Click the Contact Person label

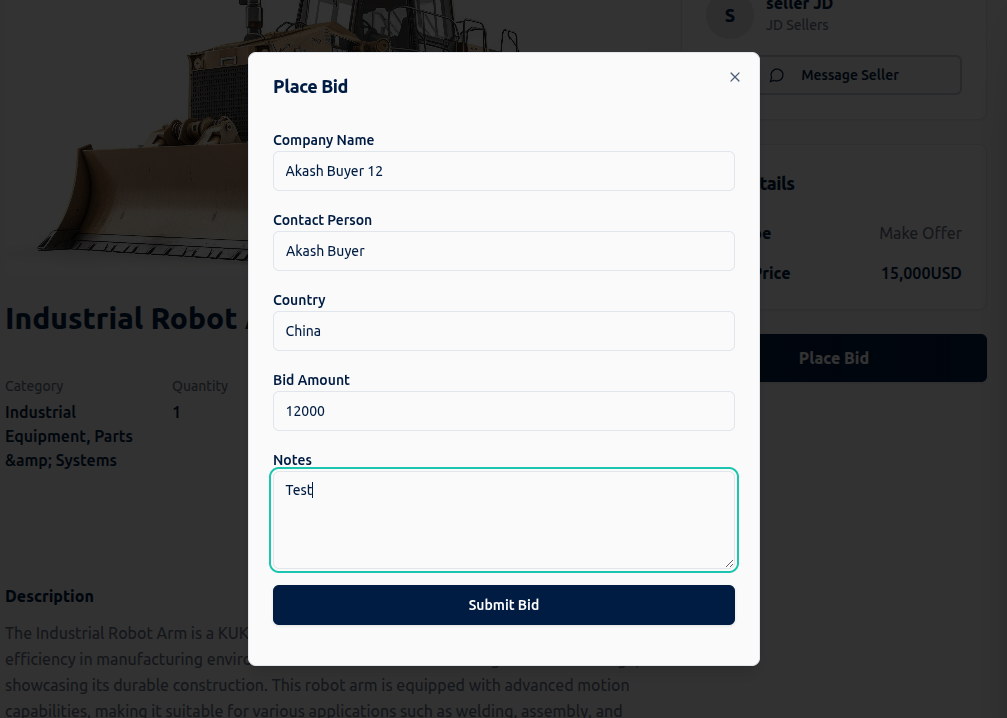322,220
